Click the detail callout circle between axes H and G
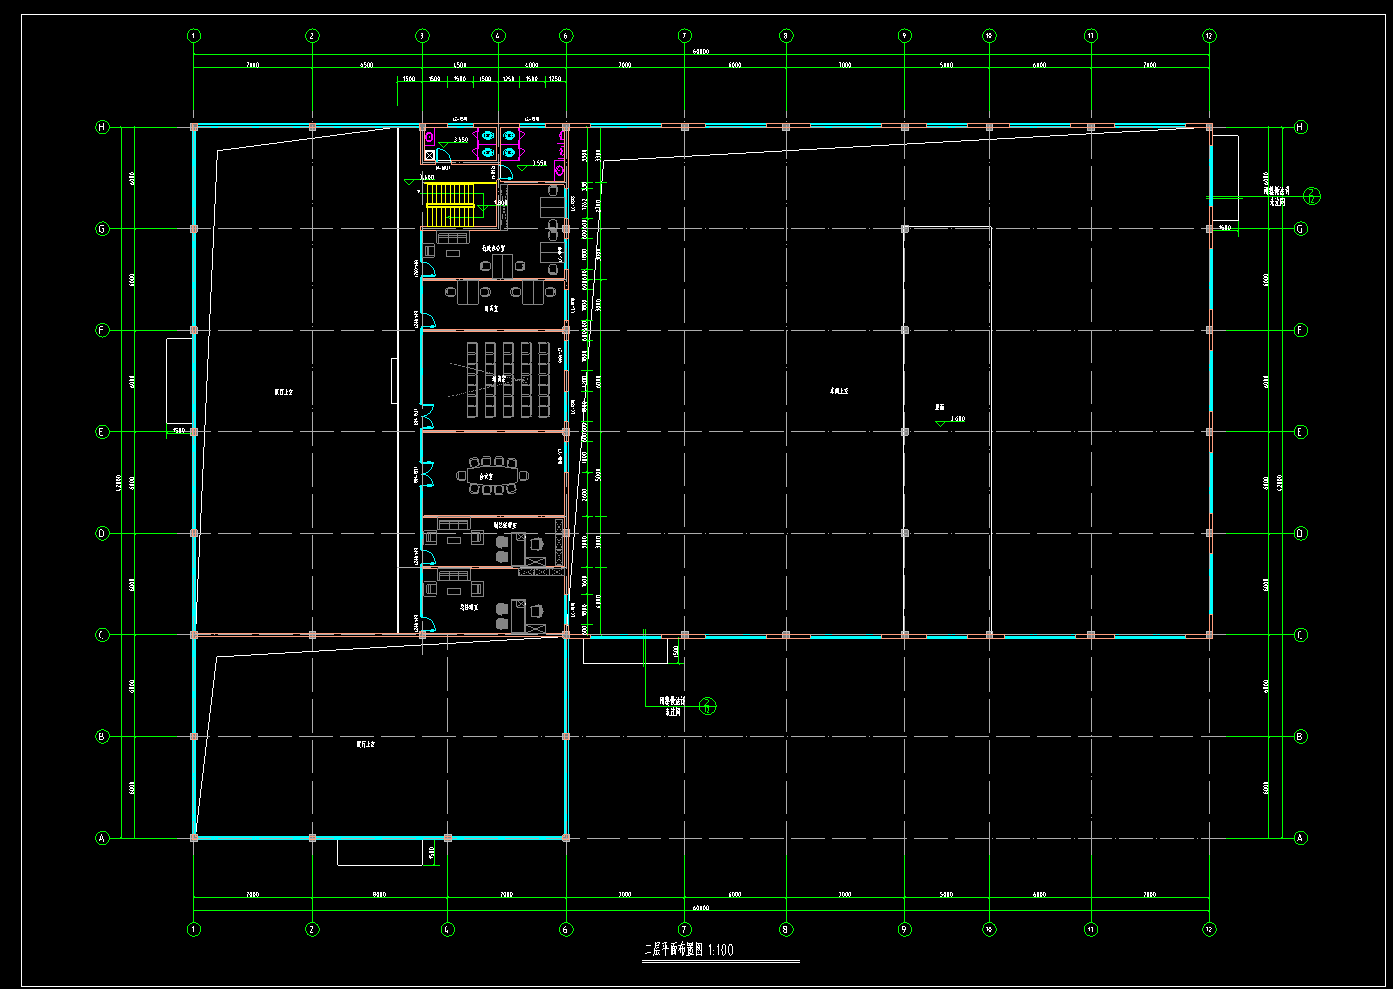This screenshot has width=1393, height=989. click(x=1313, y=197)
